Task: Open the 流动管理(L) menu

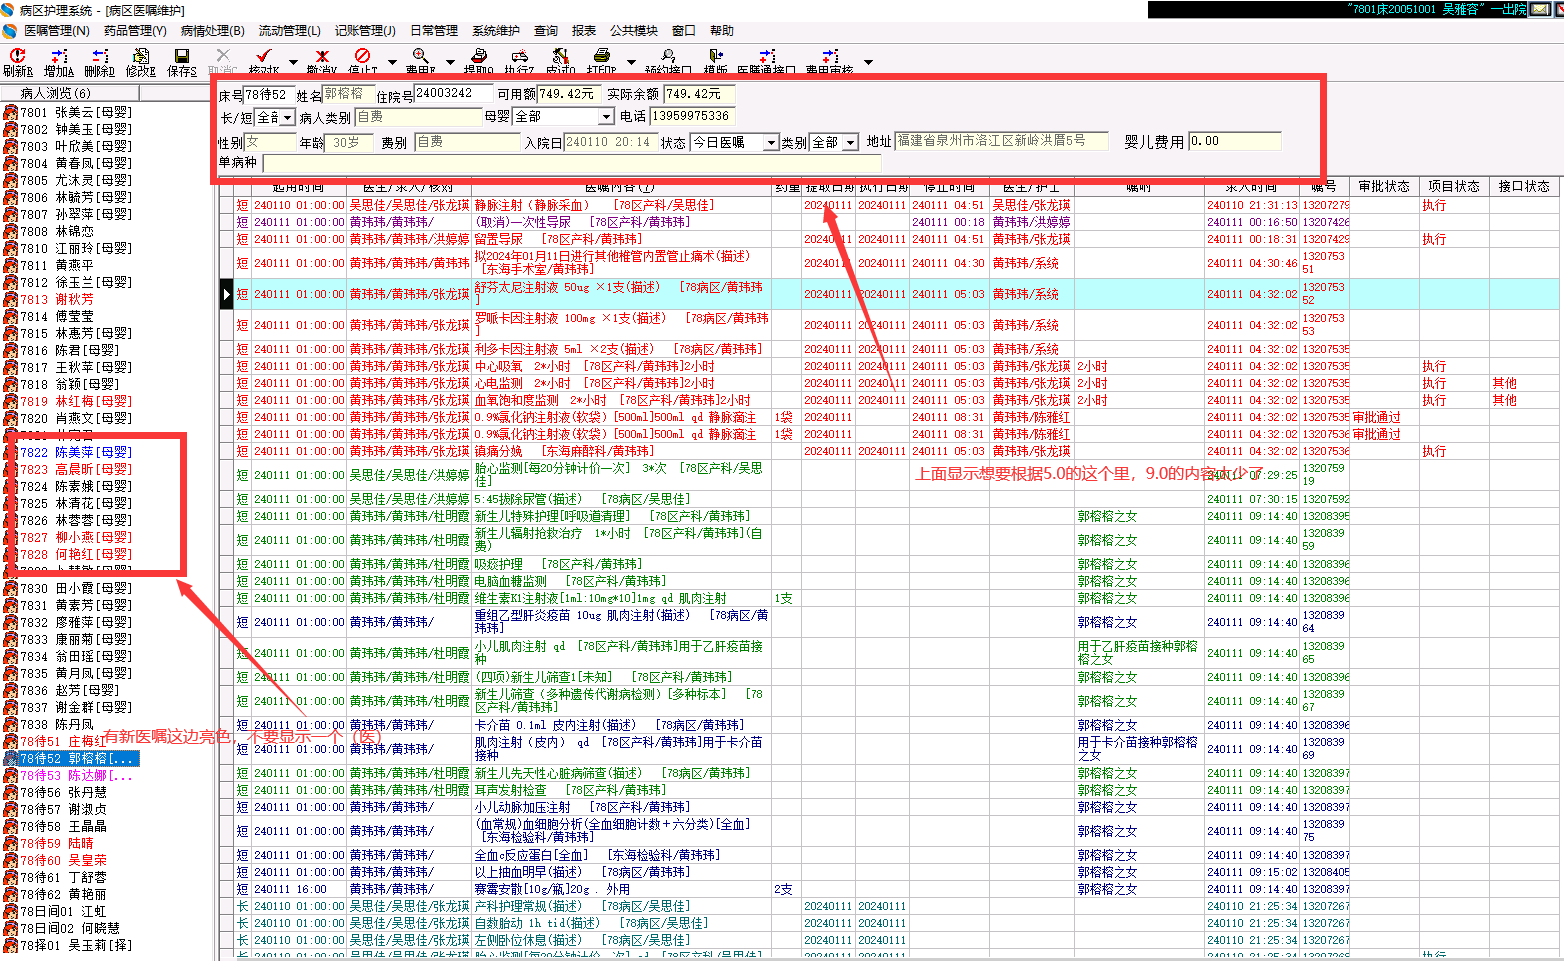Action: pos(290,31)
